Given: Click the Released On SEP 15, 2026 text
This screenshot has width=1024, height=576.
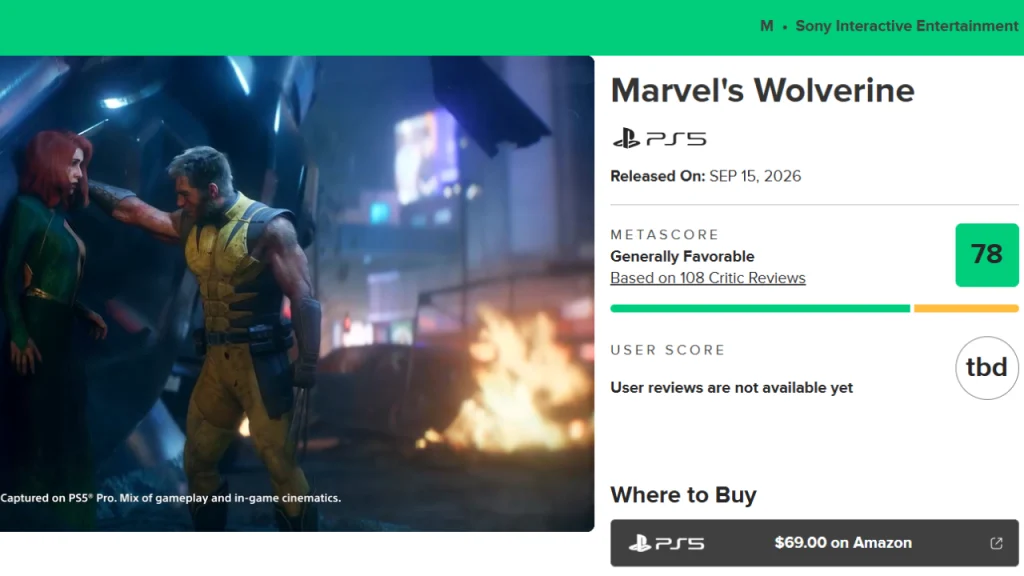Looking at the screenshot, I should click(705, 176).
